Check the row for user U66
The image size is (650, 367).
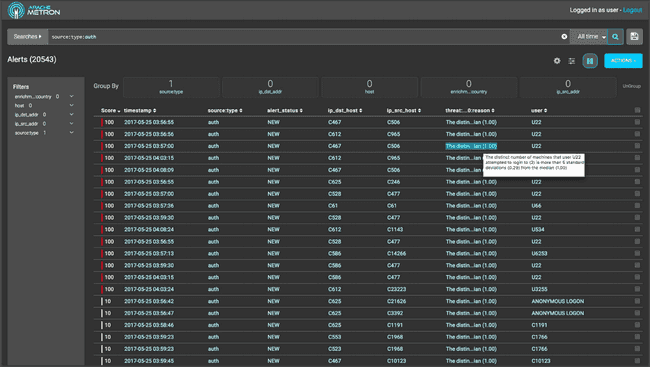coord(637,205)
